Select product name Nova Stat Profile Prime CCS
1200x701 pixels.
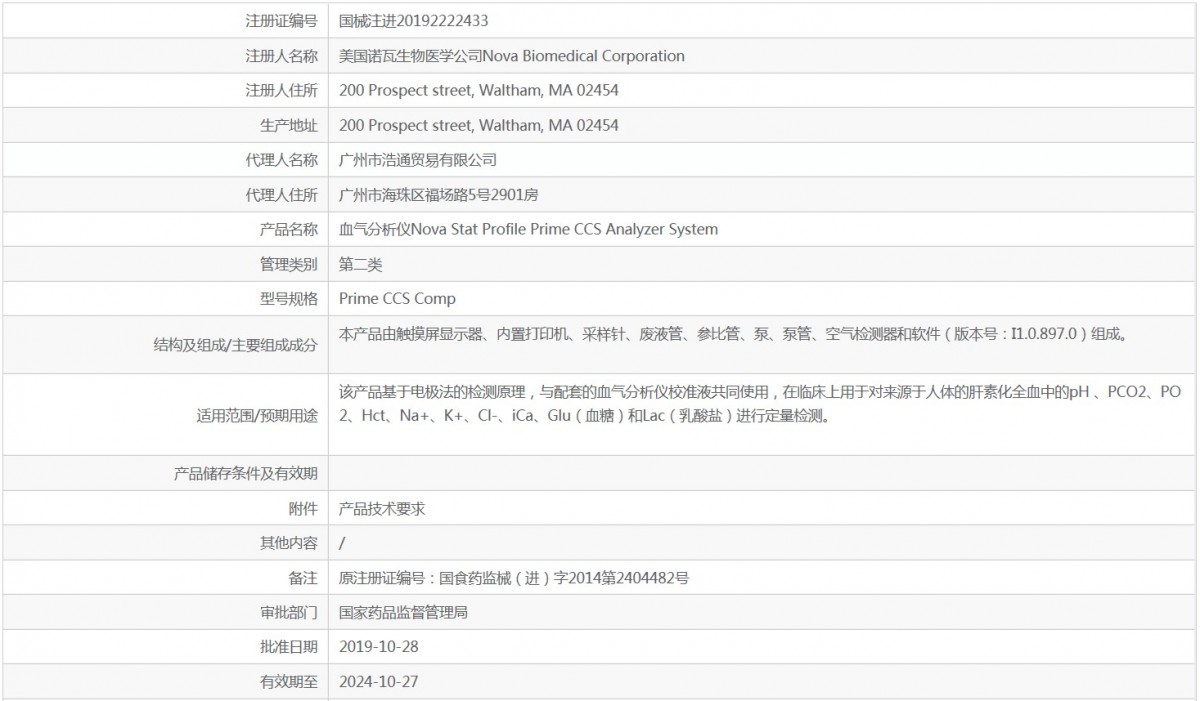(528, 229)
